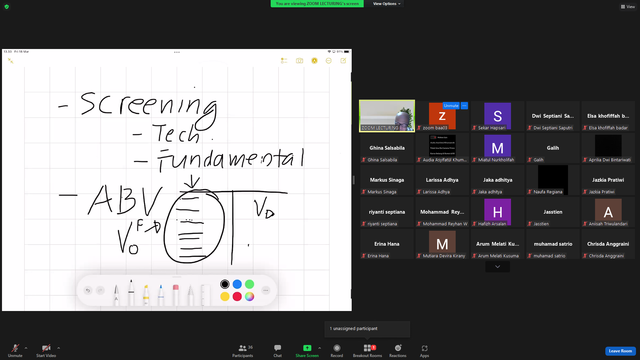Select the ZOOM LECTURING video thumbnail
Screen dimensions: 640x360
pos(387,116)
